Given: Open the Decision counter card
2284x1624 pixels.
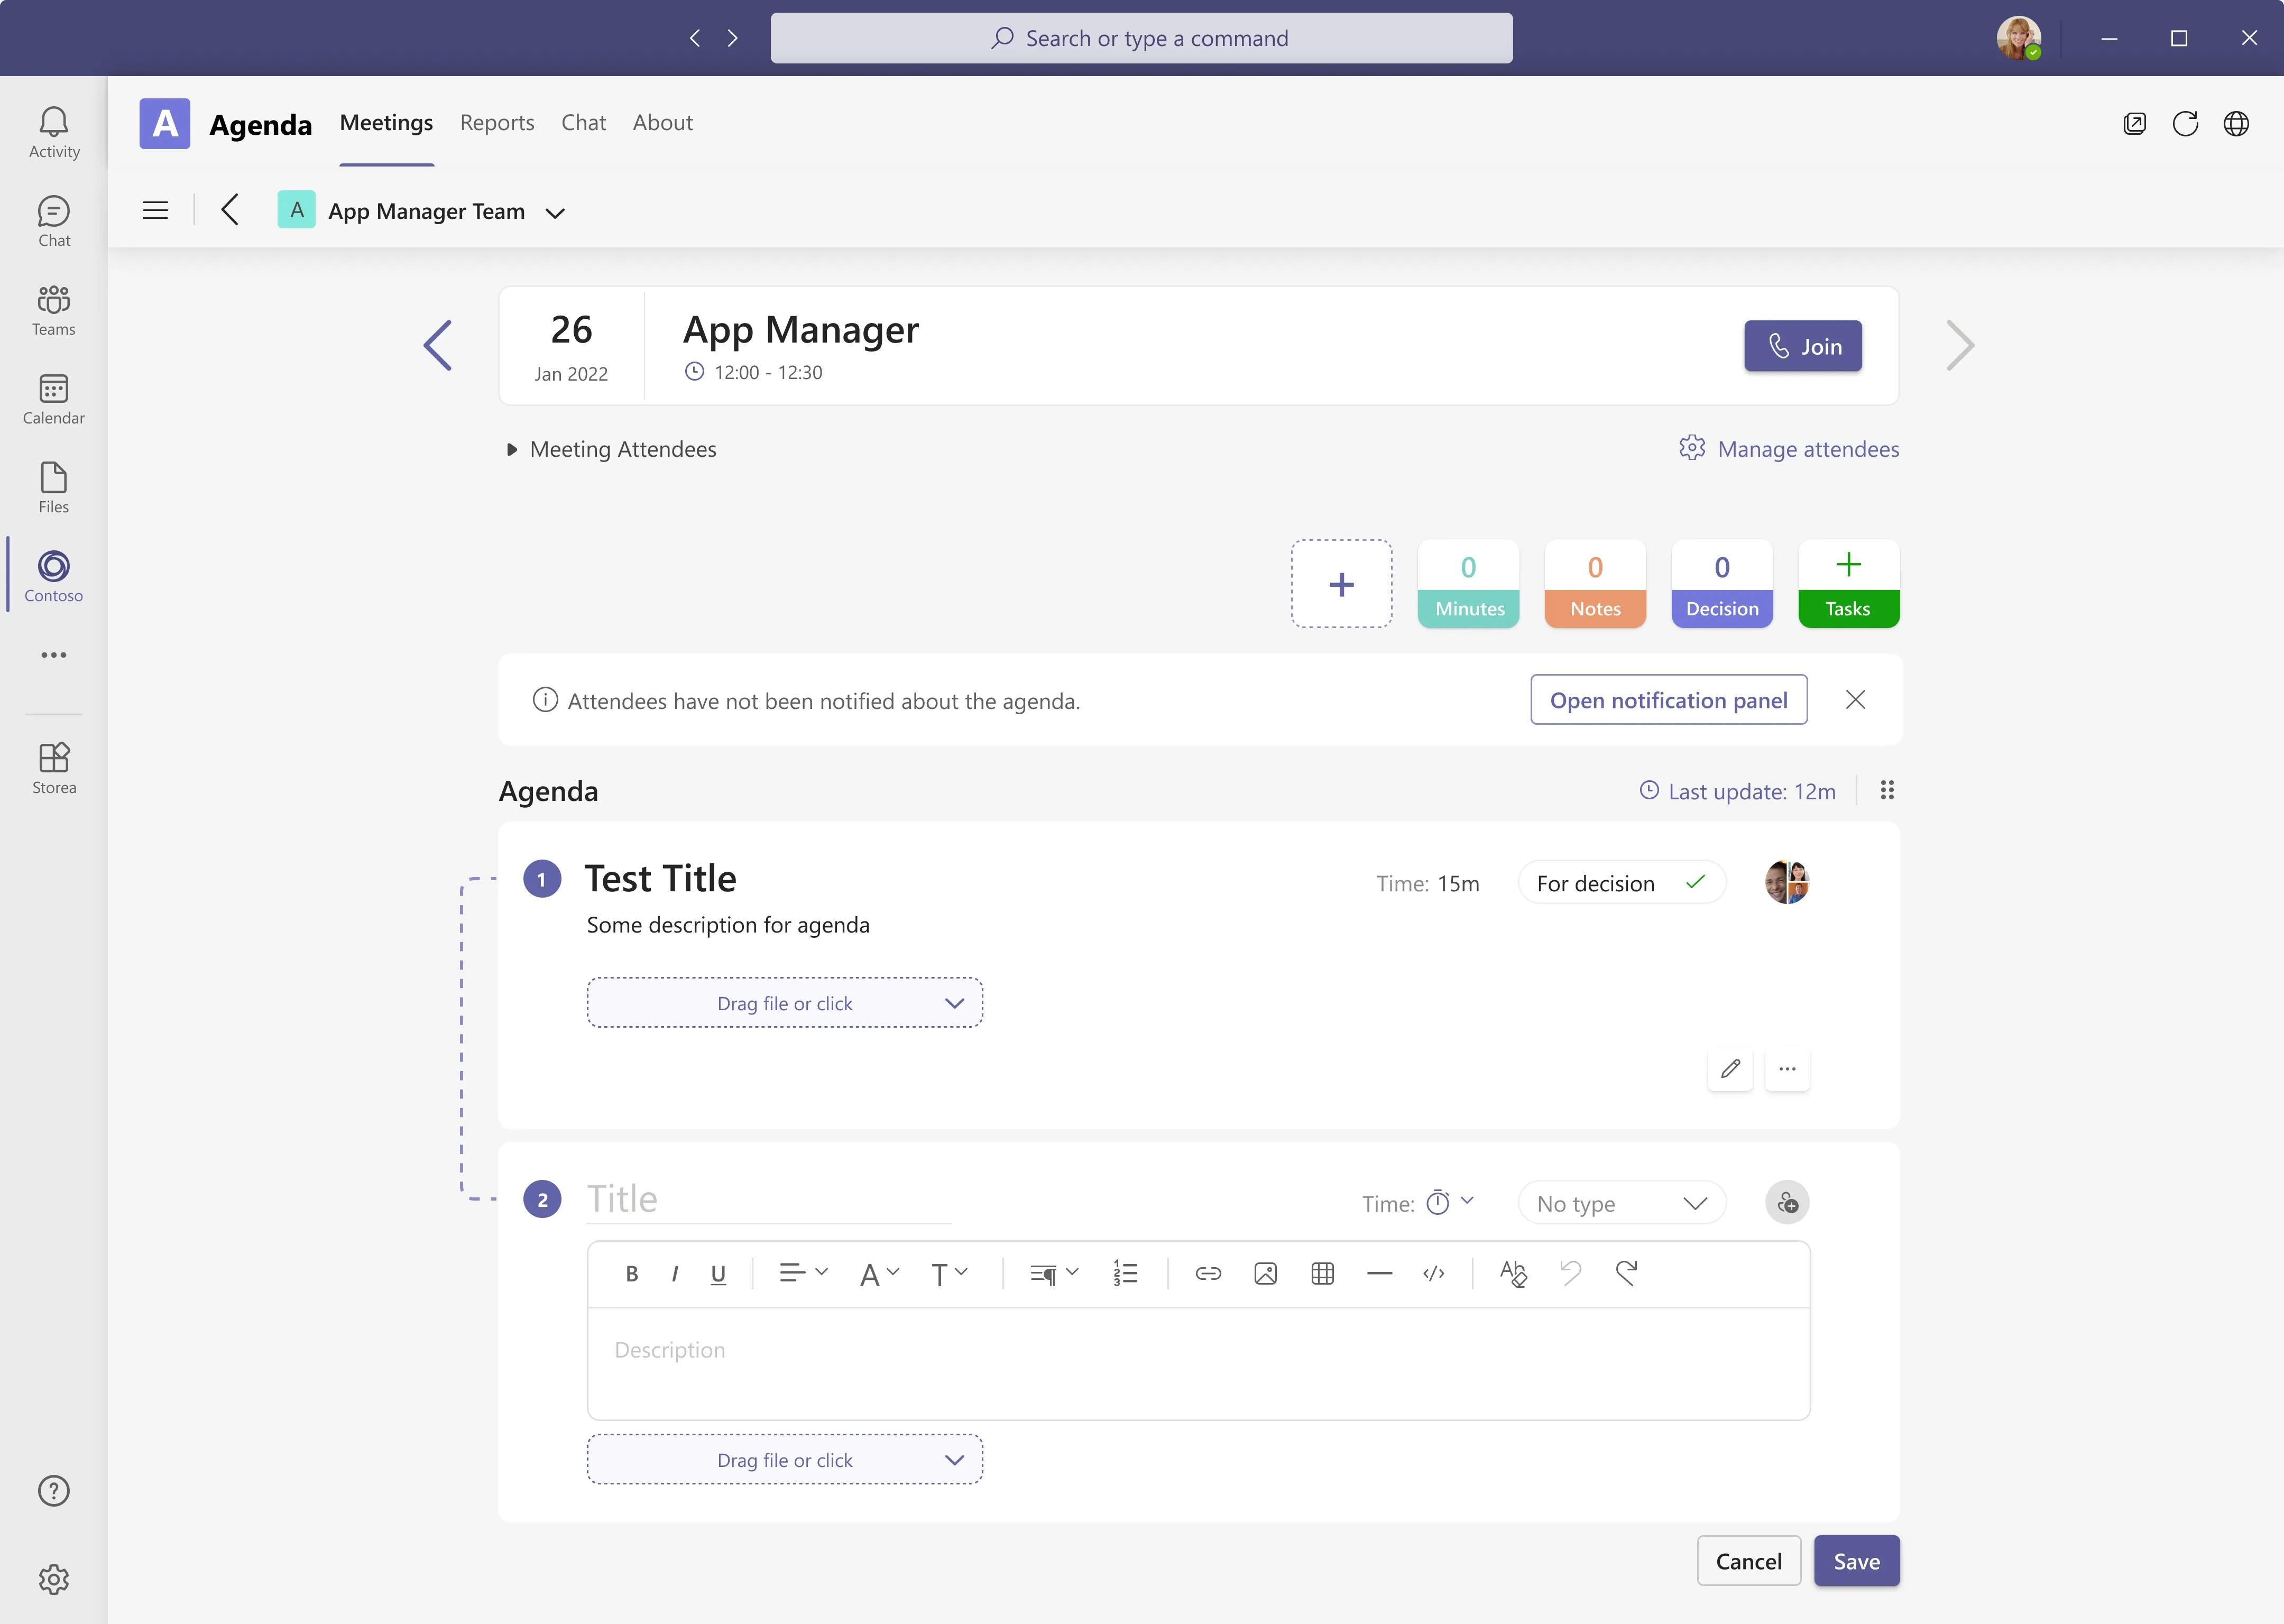Looking at the screenshot, I should coord(1722,584).
